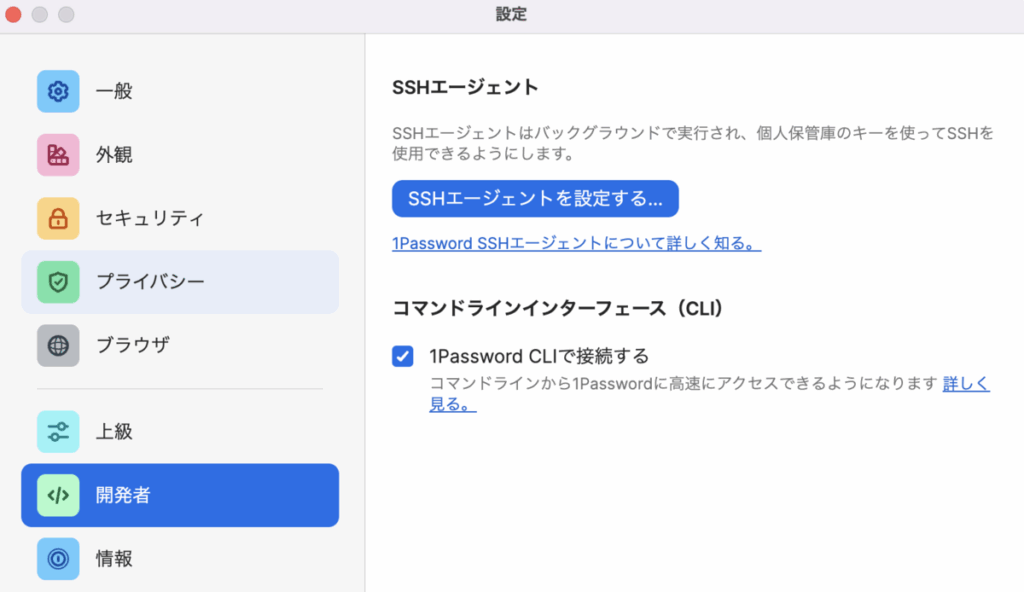Click the 1Password CLIで接続する label text
This screenshot has width=1024, height=592.
tap(539, 356)
